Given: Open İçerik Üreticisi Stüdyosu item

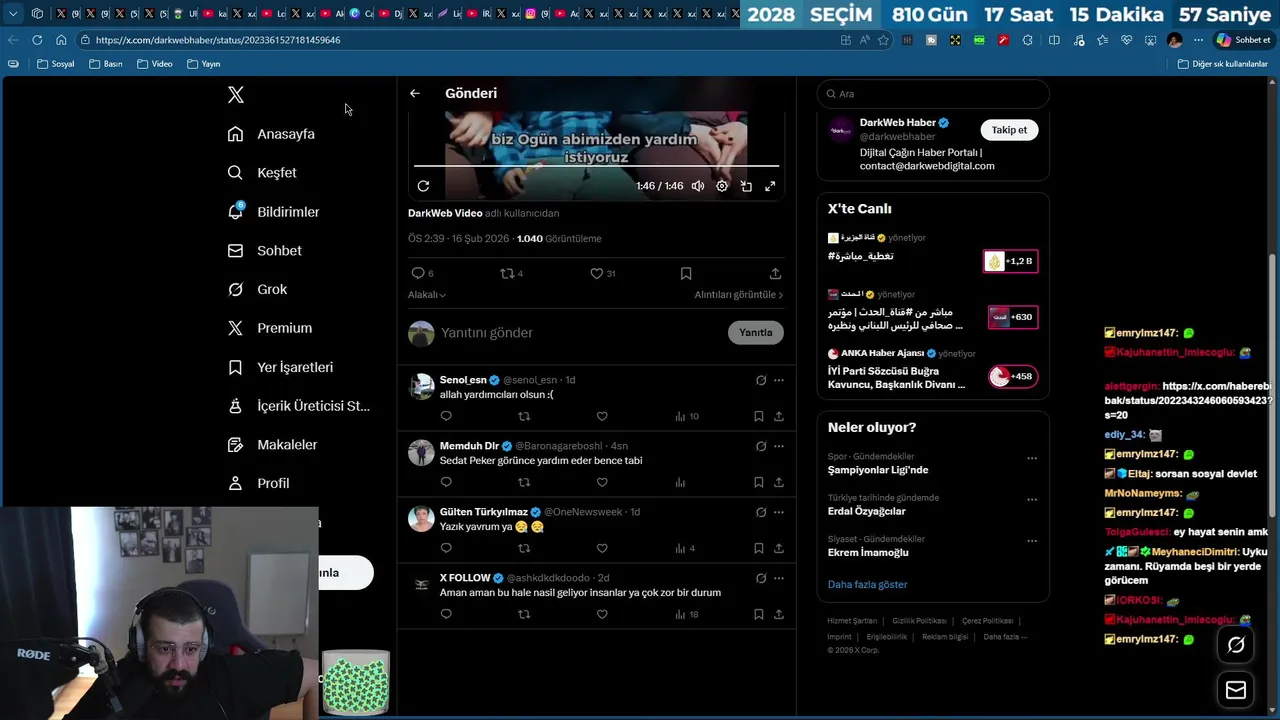Looking at the screenshot, I should (298, 406).
